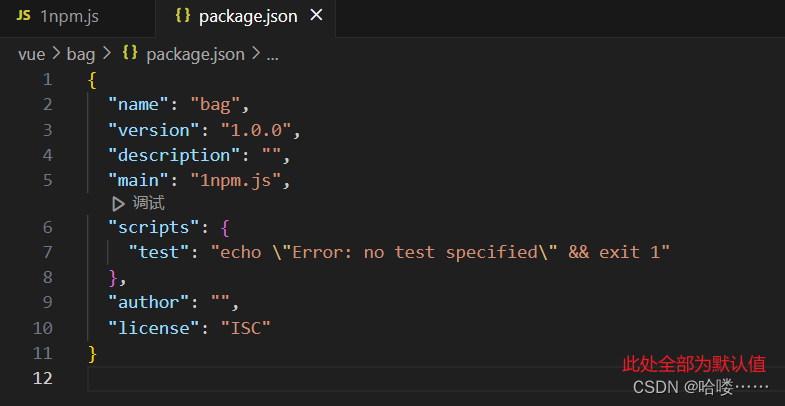Viewport: 785px width, 406px height.
Task: Click the opening brace on line 1
Action: pyautogui.click(x=92, y=80)
